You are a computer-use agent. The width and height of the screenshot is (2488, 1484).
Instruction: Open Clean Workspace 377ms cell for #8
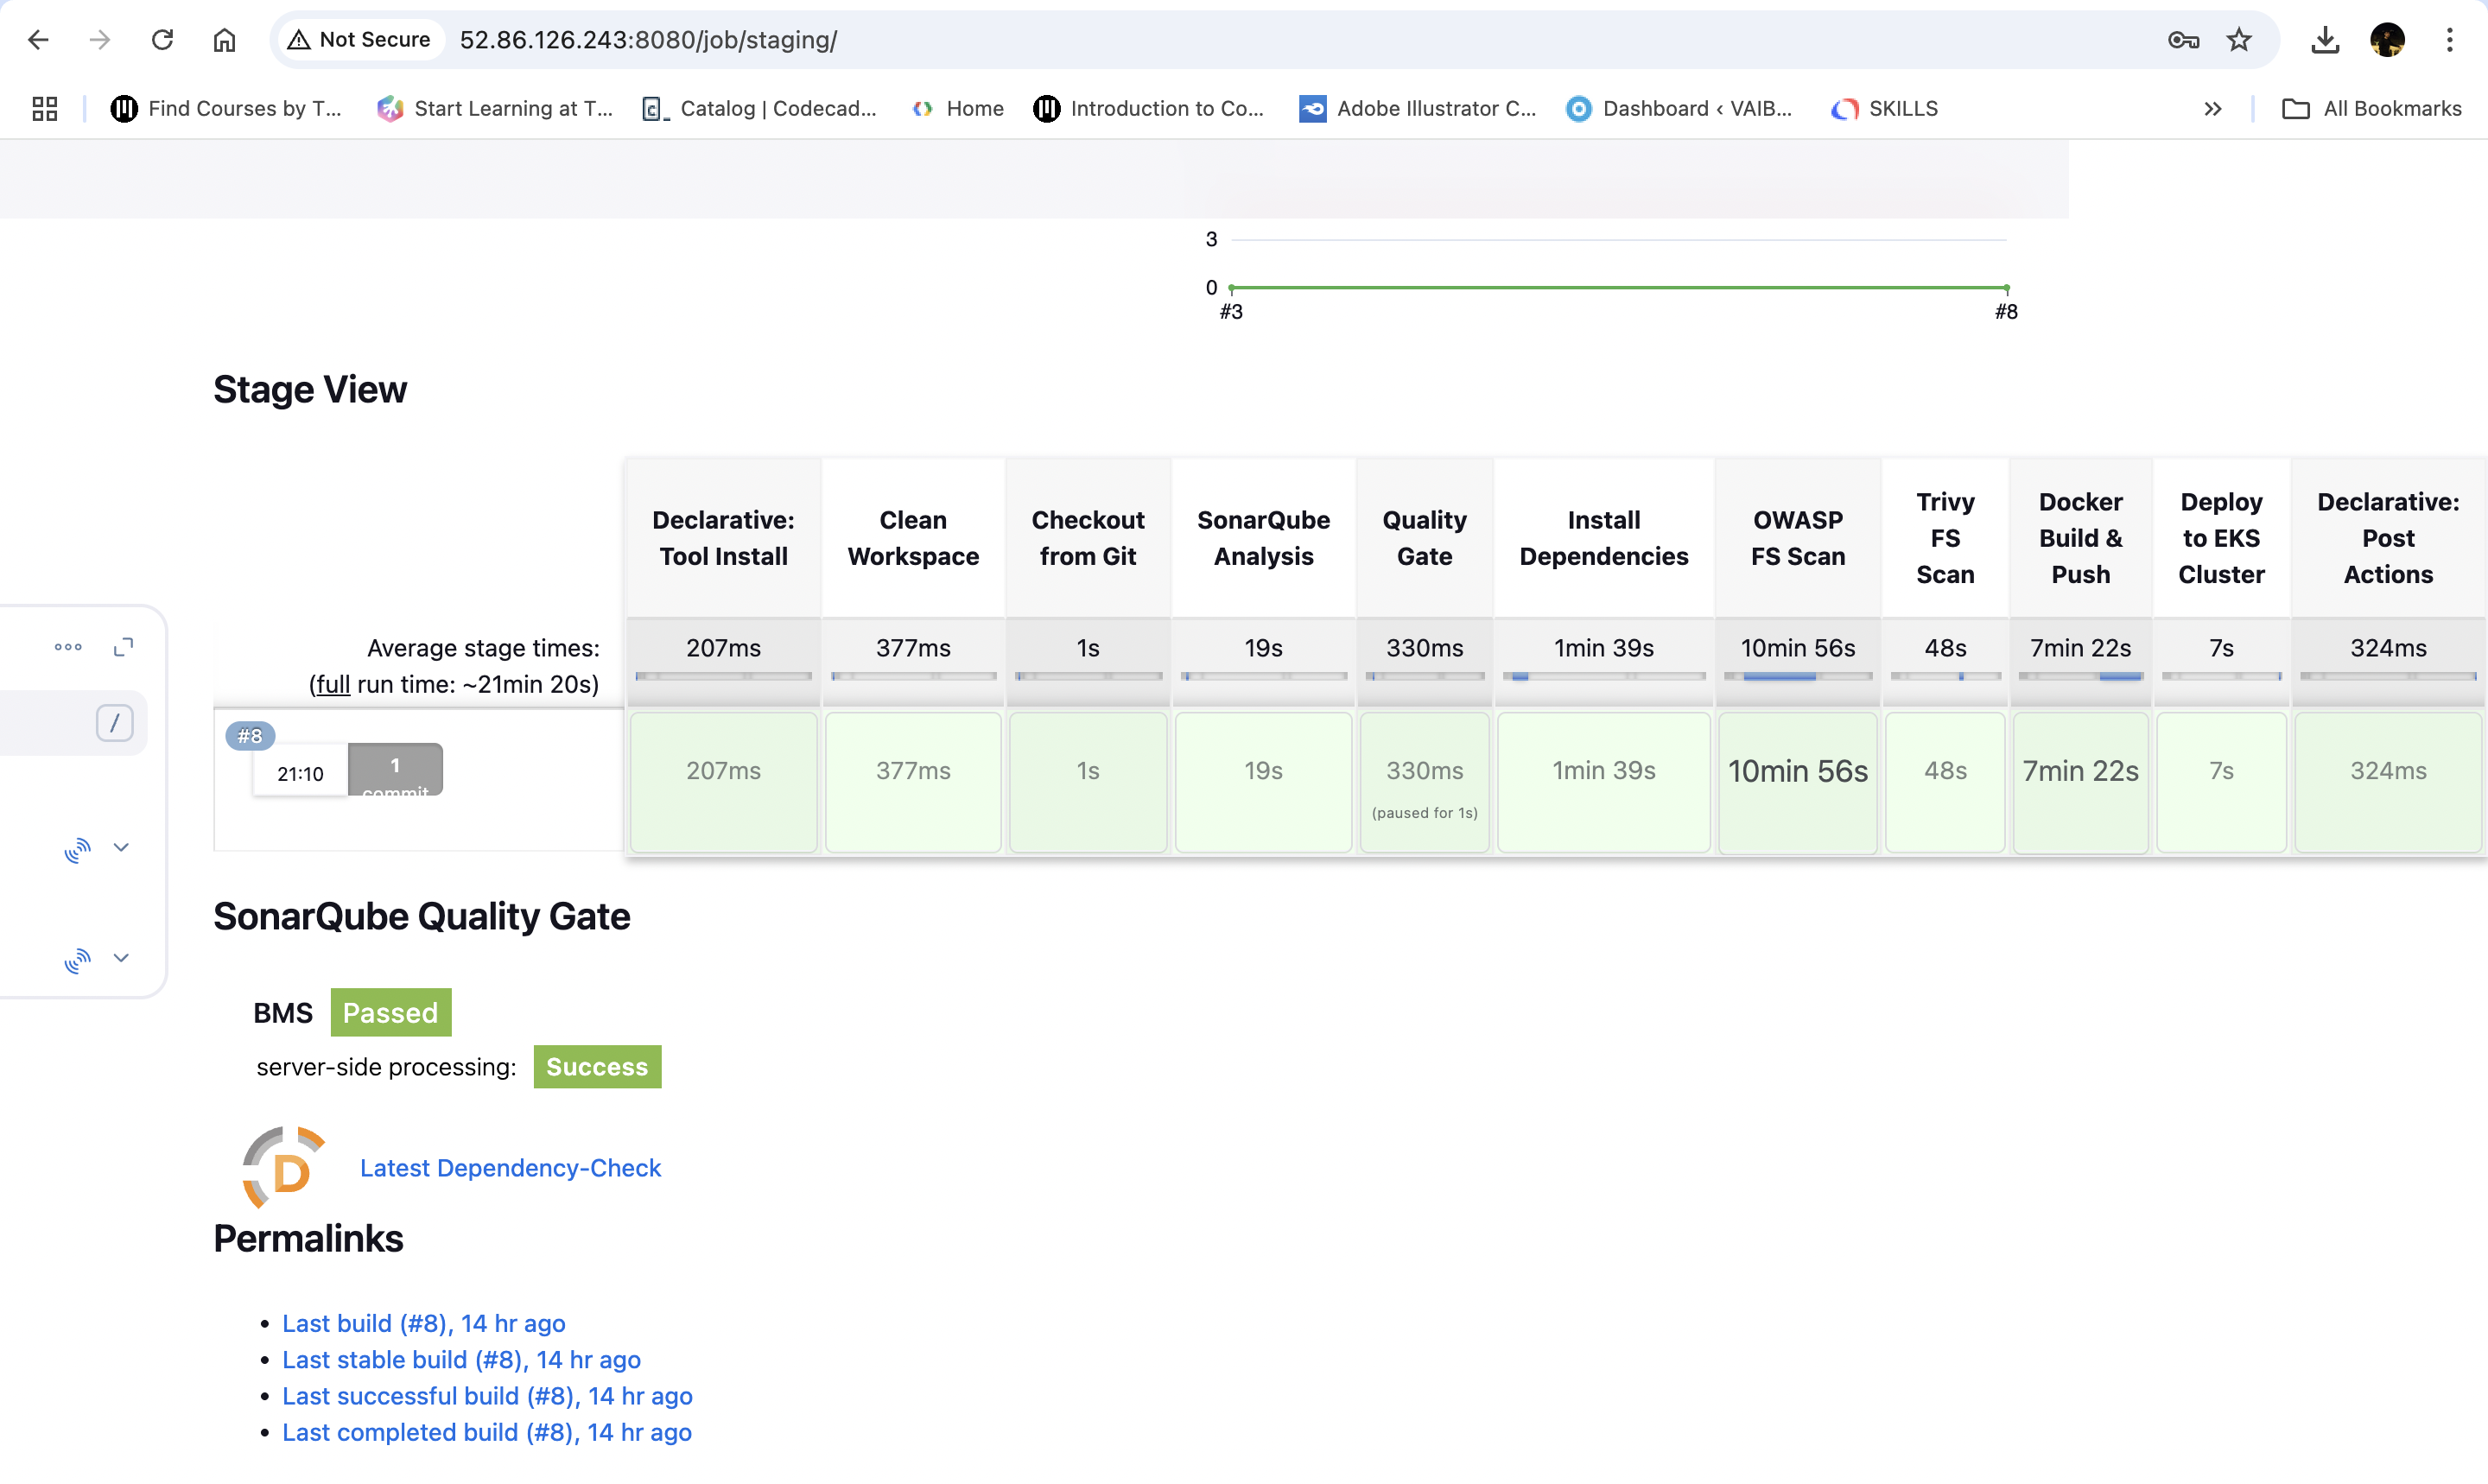click(913, 782)
